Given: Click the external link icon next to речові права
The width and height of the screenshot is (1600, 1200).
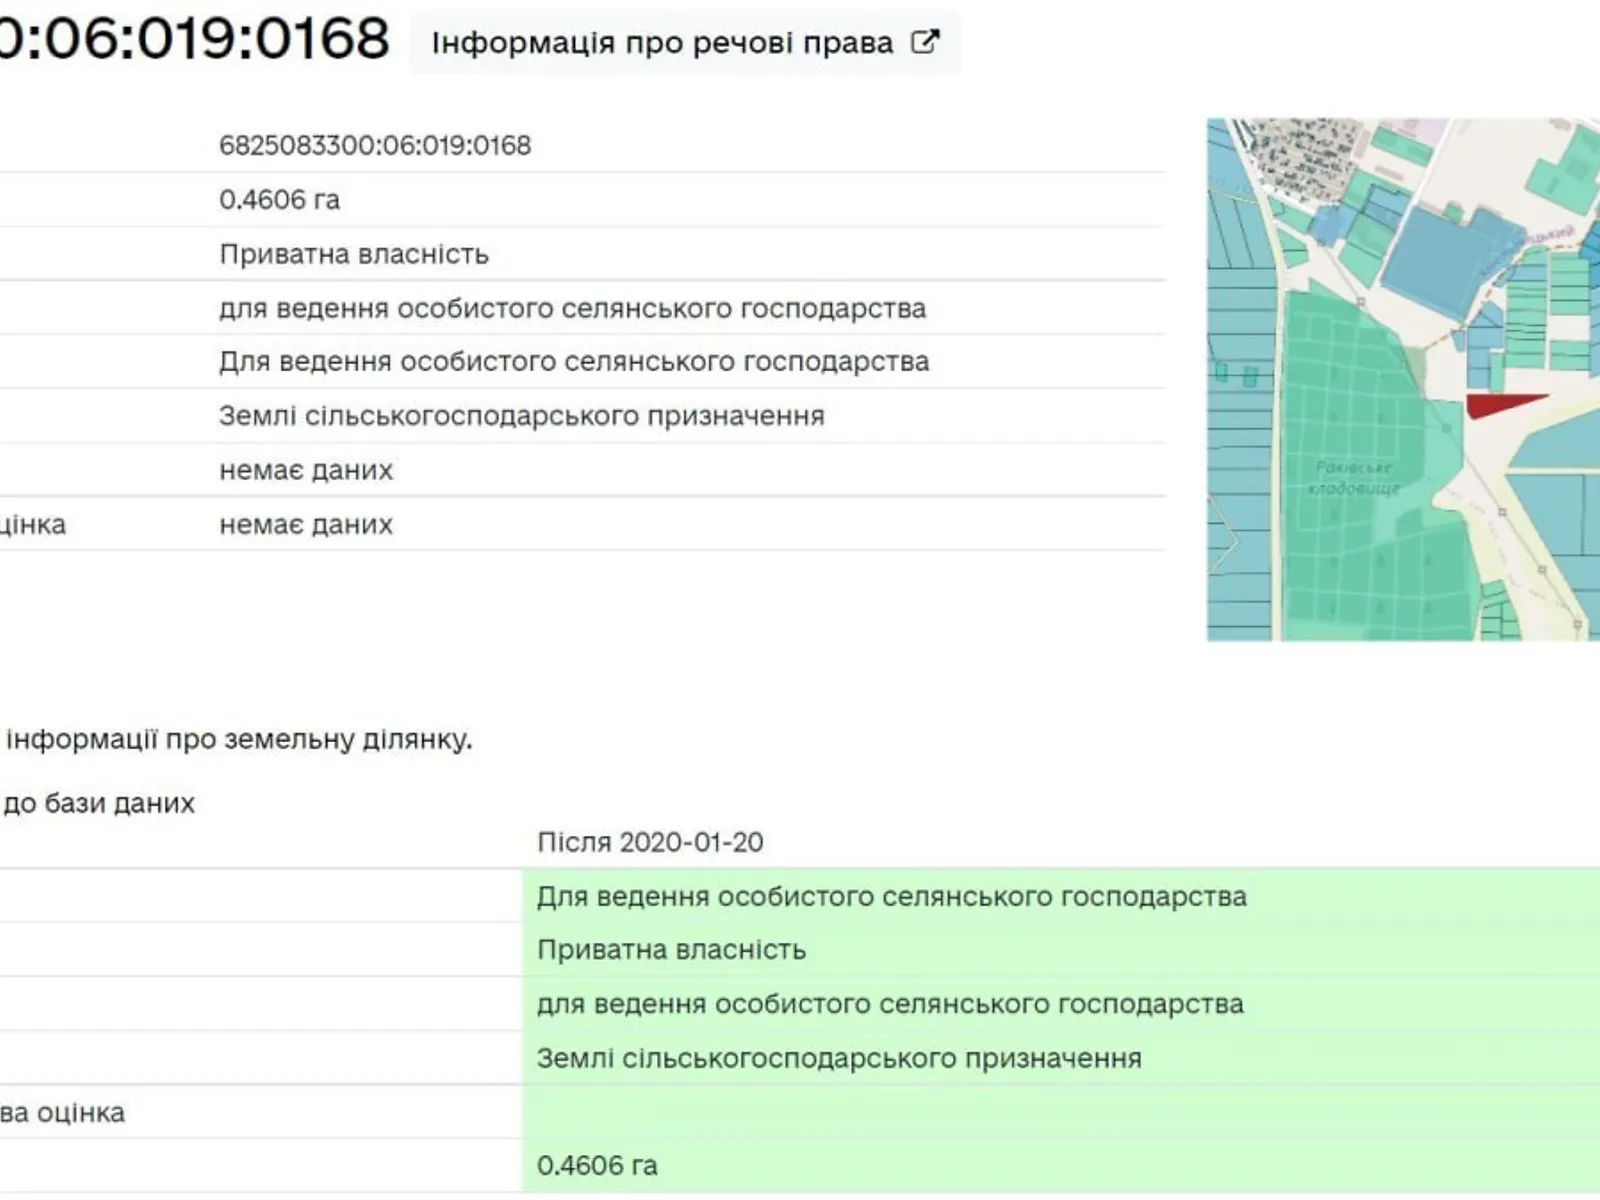Looking at the screenshot, I should 925,42.
